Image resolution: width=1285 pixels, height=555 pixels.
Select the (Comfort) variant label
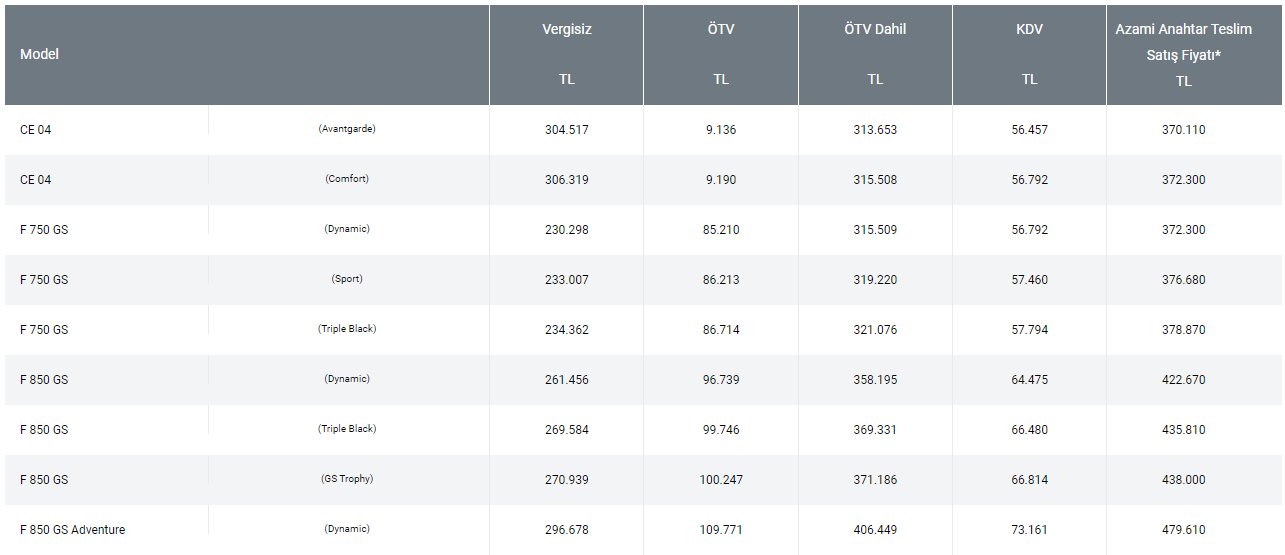coord(347,179)
